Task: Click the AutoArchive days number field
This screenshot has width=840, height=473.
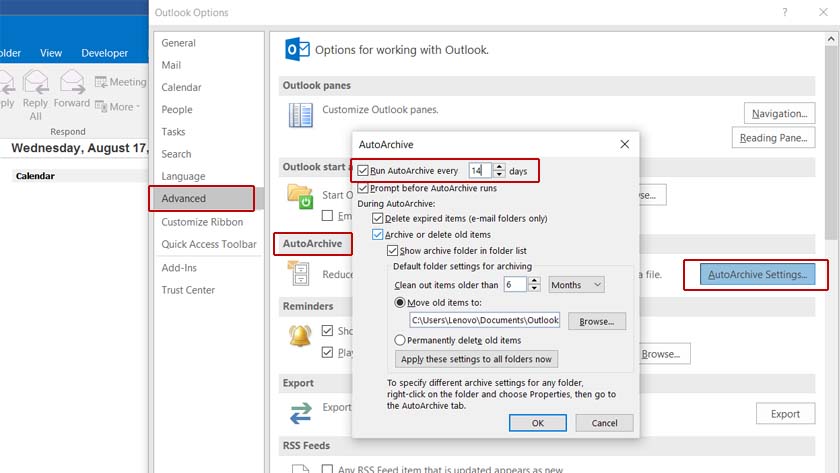Action: (x=481, y=170)
